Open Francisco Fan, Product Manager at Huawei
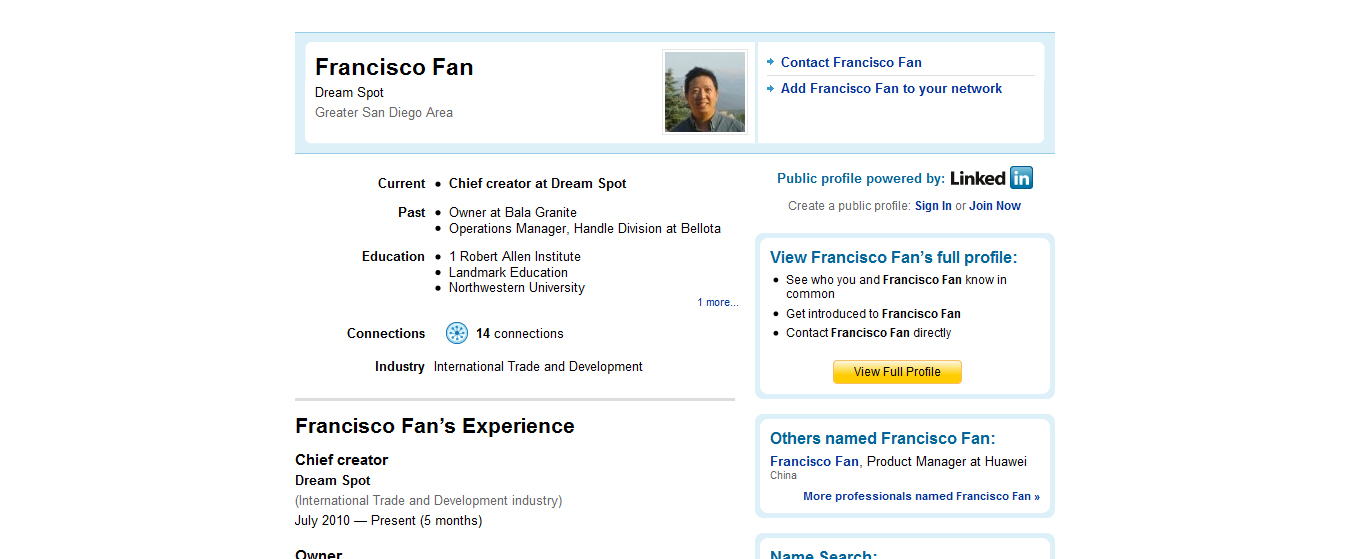The width and height of the screenshot is (1347, 559). [814, 461]
